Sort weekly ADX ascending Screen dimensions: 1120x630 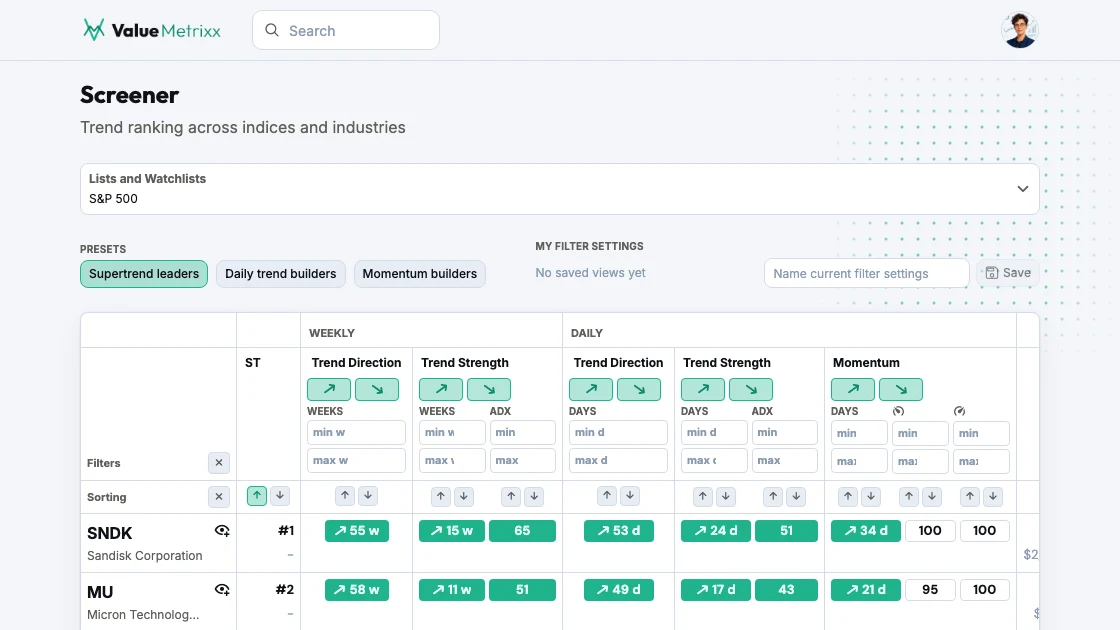tap(511, 496)
